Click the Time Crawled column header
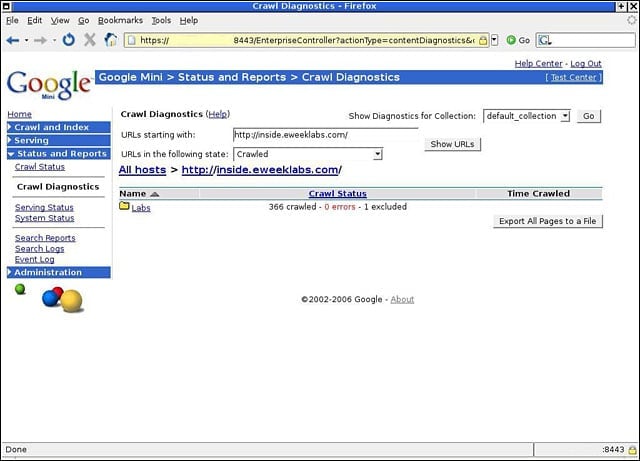This screenshot has width=640, height=461. [538, 194]
